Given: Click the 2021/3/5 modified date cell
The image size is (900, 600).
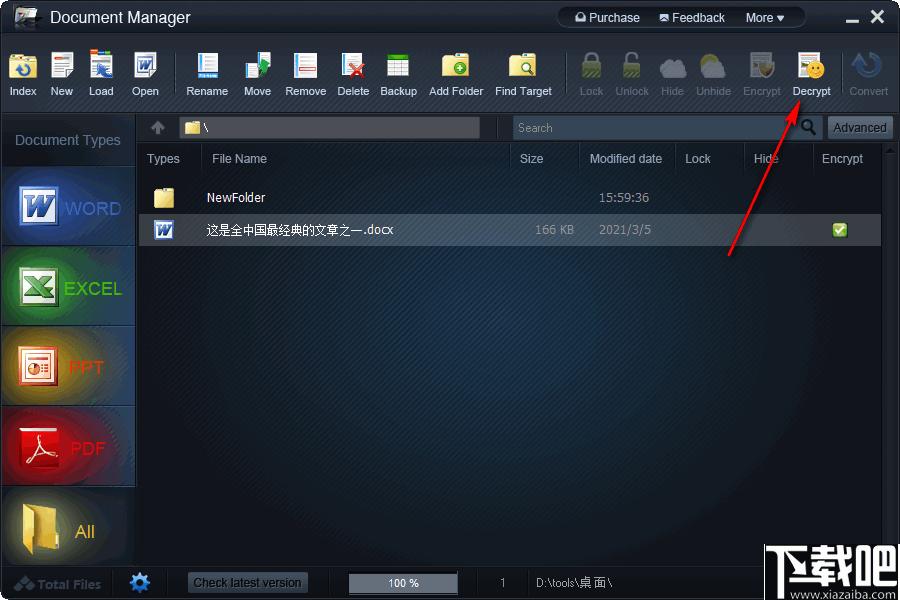Looking at the screenshot, I should pyautogui.click(x=625, y=230).
